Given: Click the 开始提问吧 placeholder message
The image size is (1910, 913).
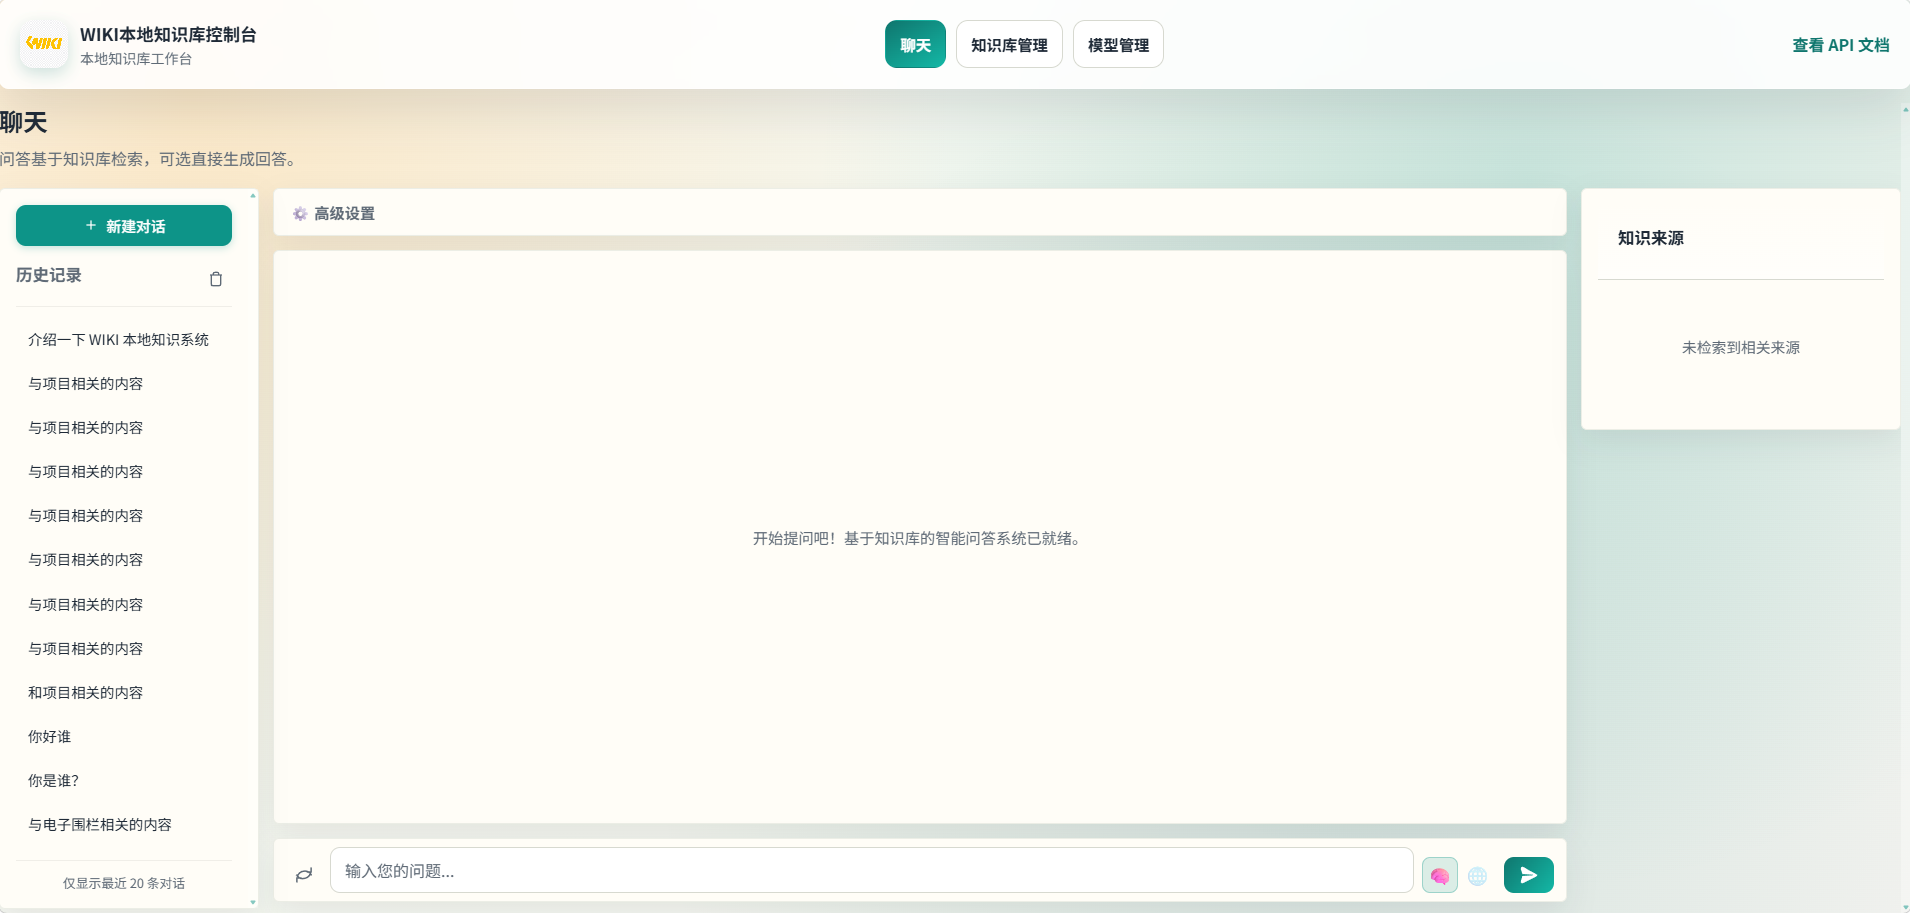Looking at the screenshot, I should [x=917, y=538].
